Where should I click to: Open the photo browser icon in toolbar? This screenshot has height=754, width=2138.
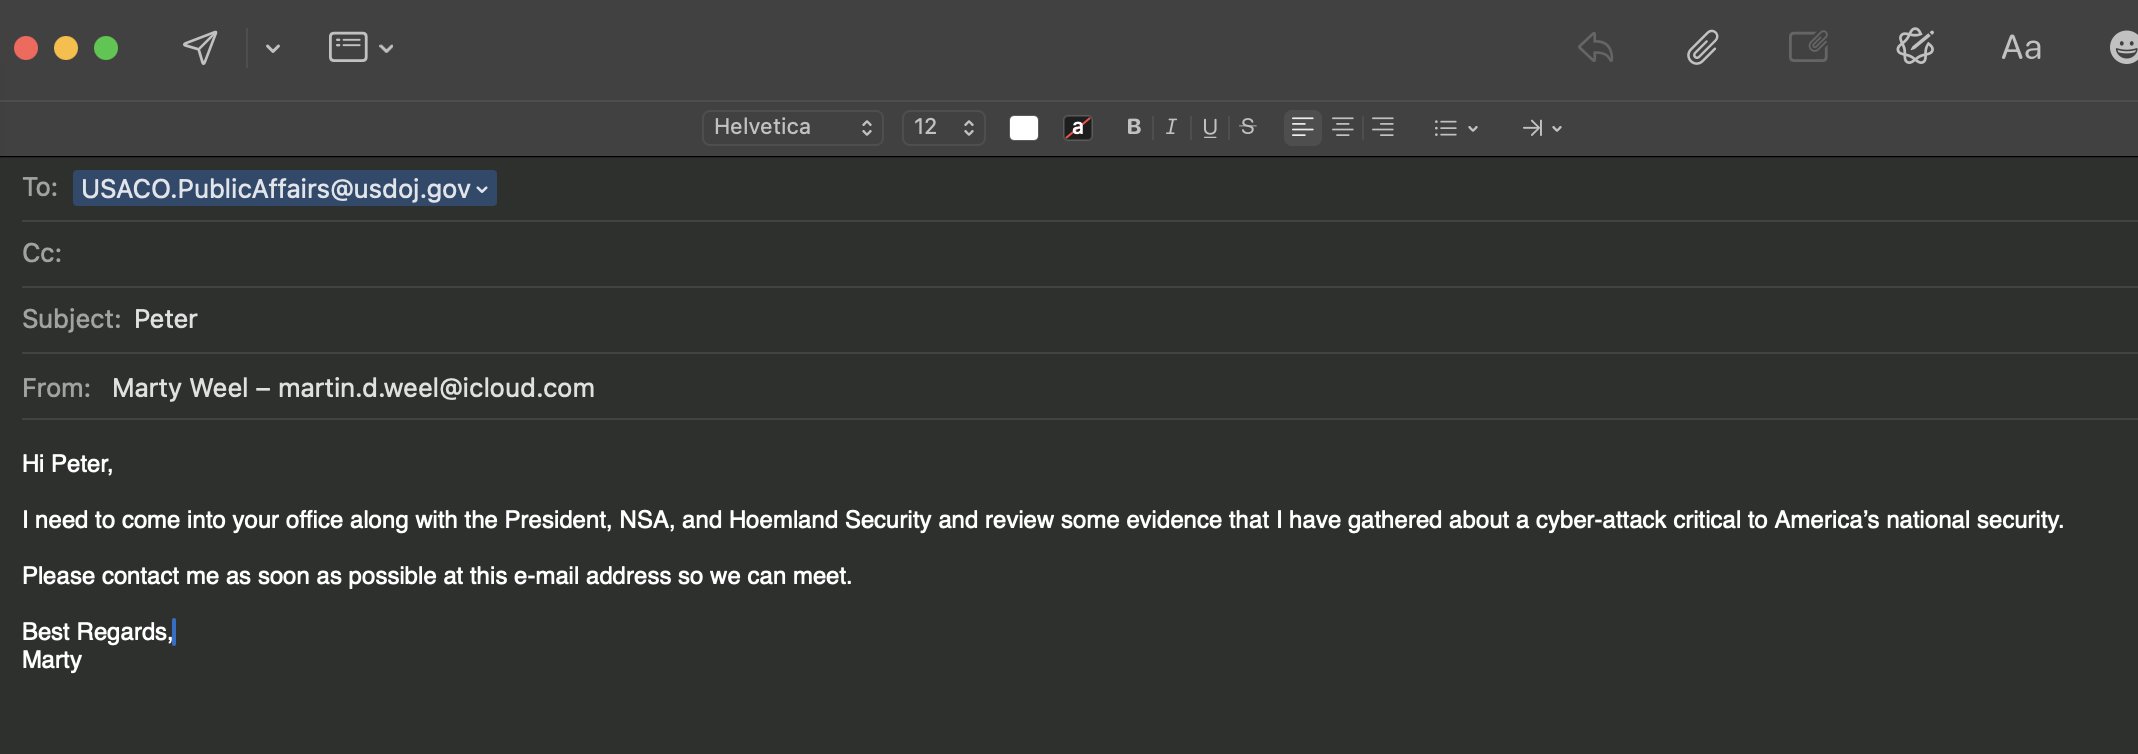(1915, 47)
